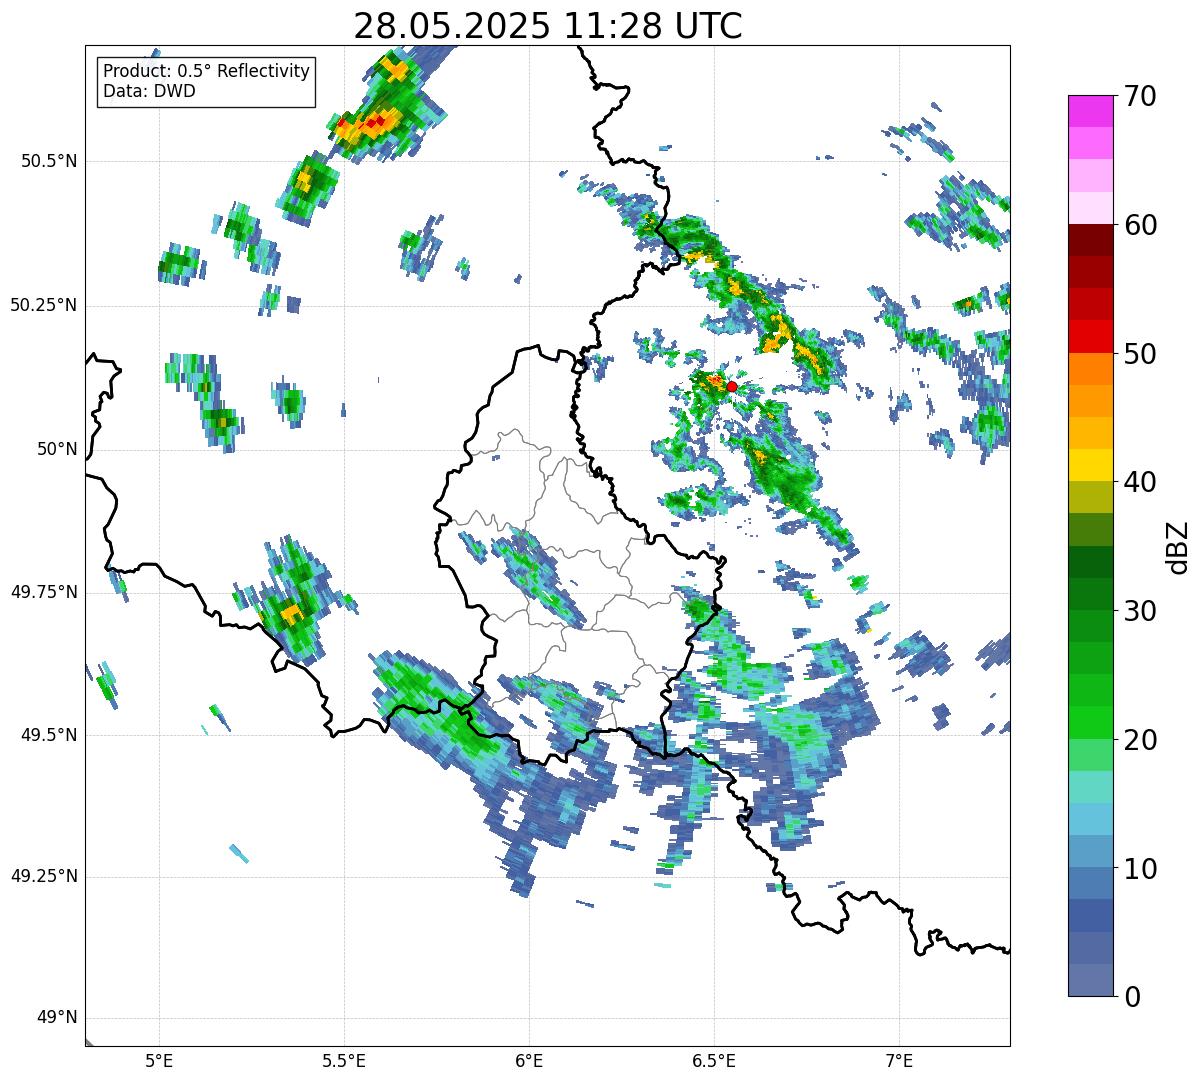Click the 50.5°N latitude label
This screenshot has height=1081, width=1202.
click(50, 162)
